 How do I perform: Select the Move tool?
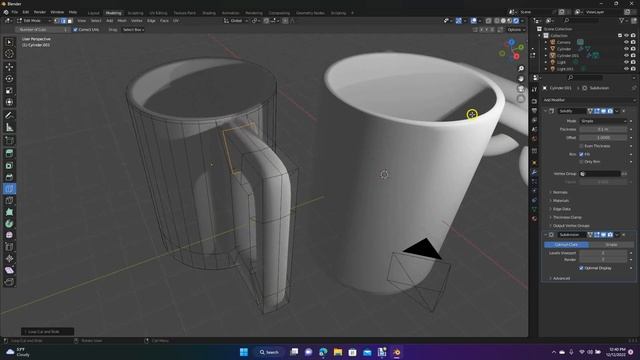[x=9, y=67]
